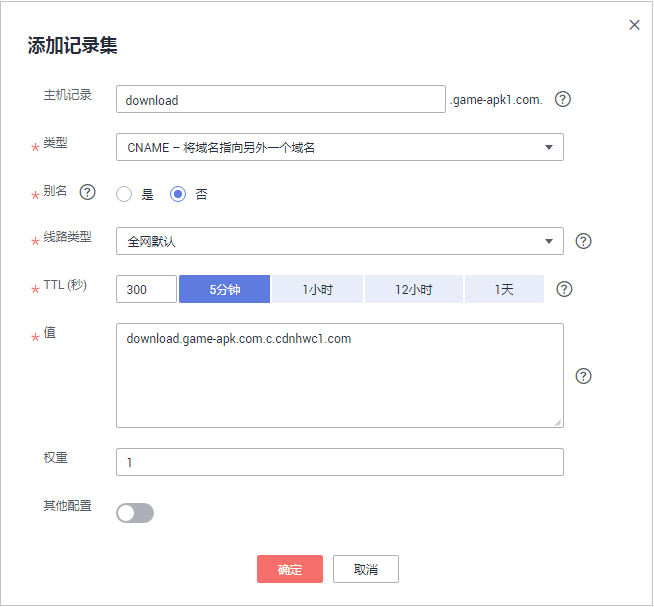Focus the 主机记录 input with download
Screen dimensions: 654x607
point(280,100)
